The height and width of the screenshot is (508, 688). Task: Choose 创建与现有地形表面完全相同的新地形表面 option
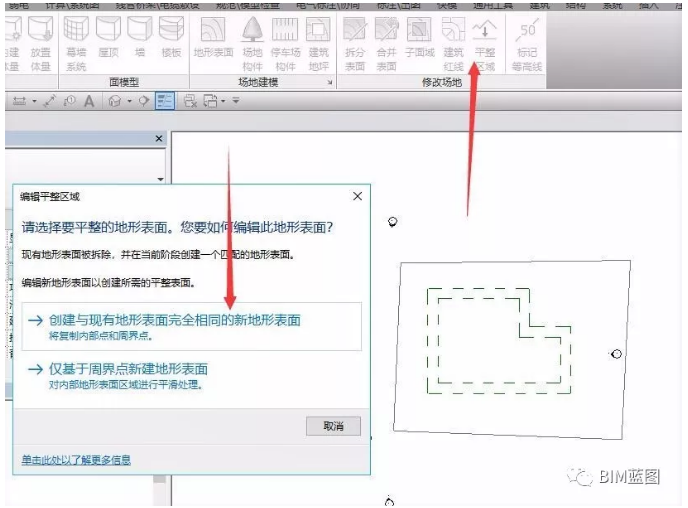[192, 326]
